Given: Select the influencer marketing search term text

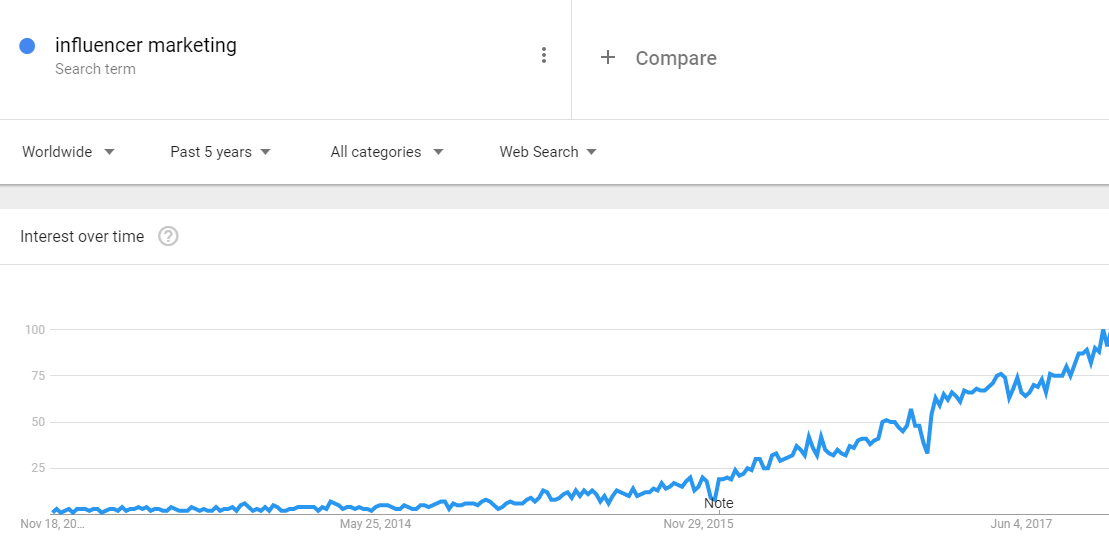Looking at the screenshot, I should [146, 45].
